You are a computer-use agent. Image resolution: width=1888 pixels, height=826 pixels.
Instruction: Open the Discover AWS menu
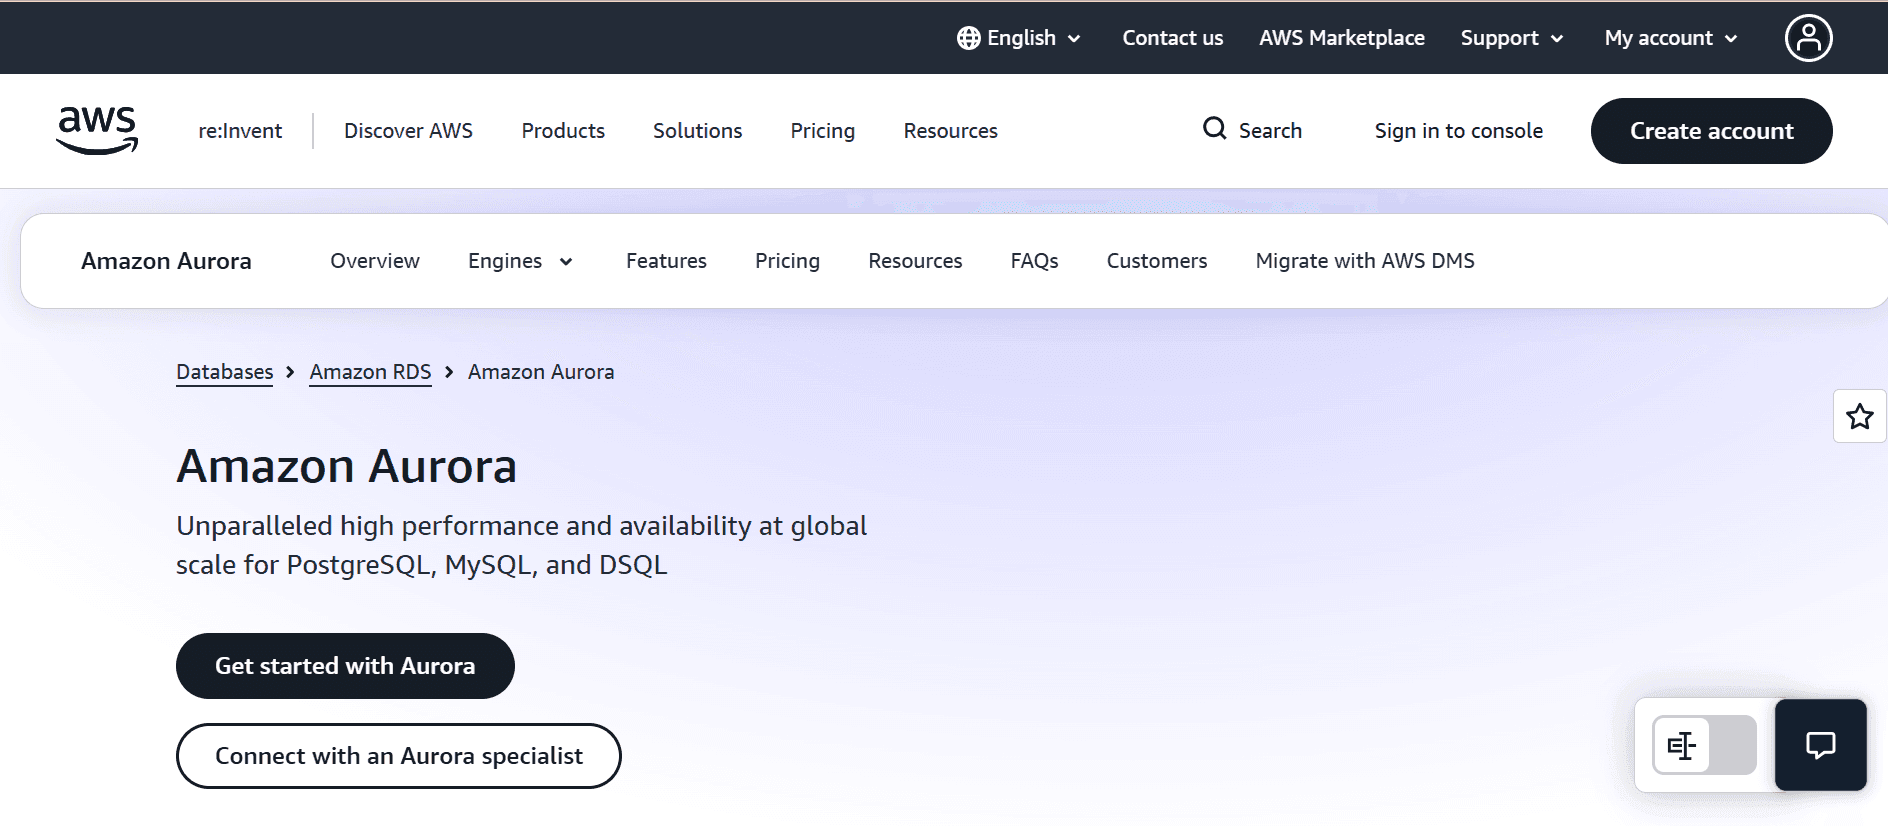tap(408, 131)
